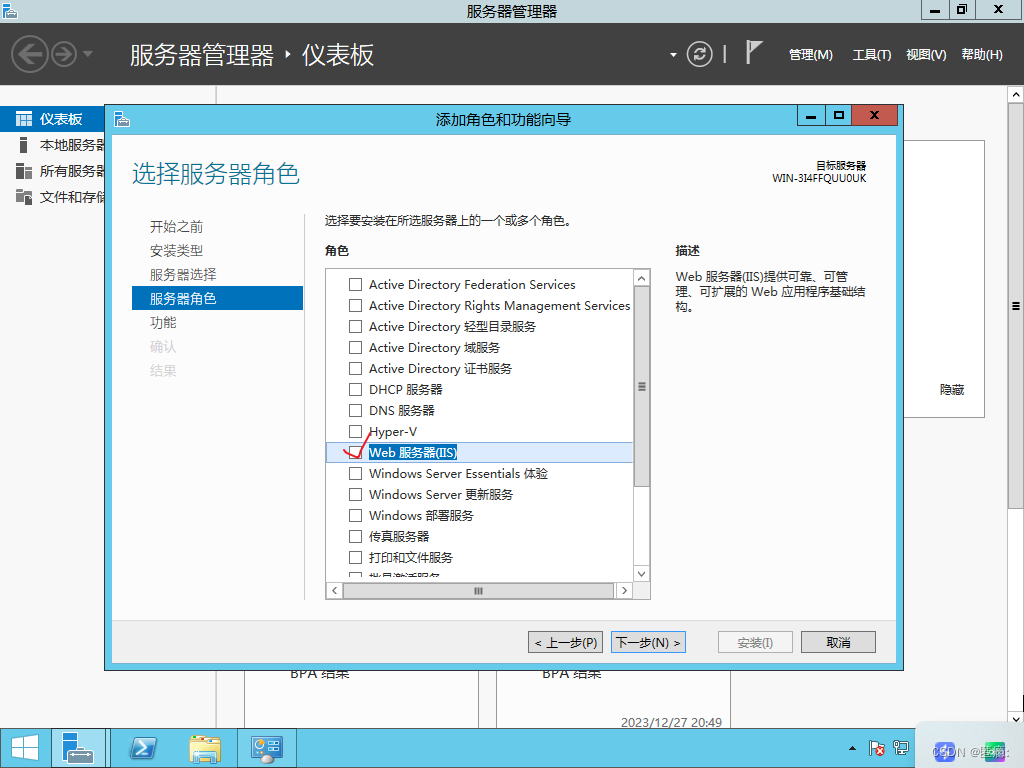Open File Explorer from taskbar
1024x768 pixels.
205,748
